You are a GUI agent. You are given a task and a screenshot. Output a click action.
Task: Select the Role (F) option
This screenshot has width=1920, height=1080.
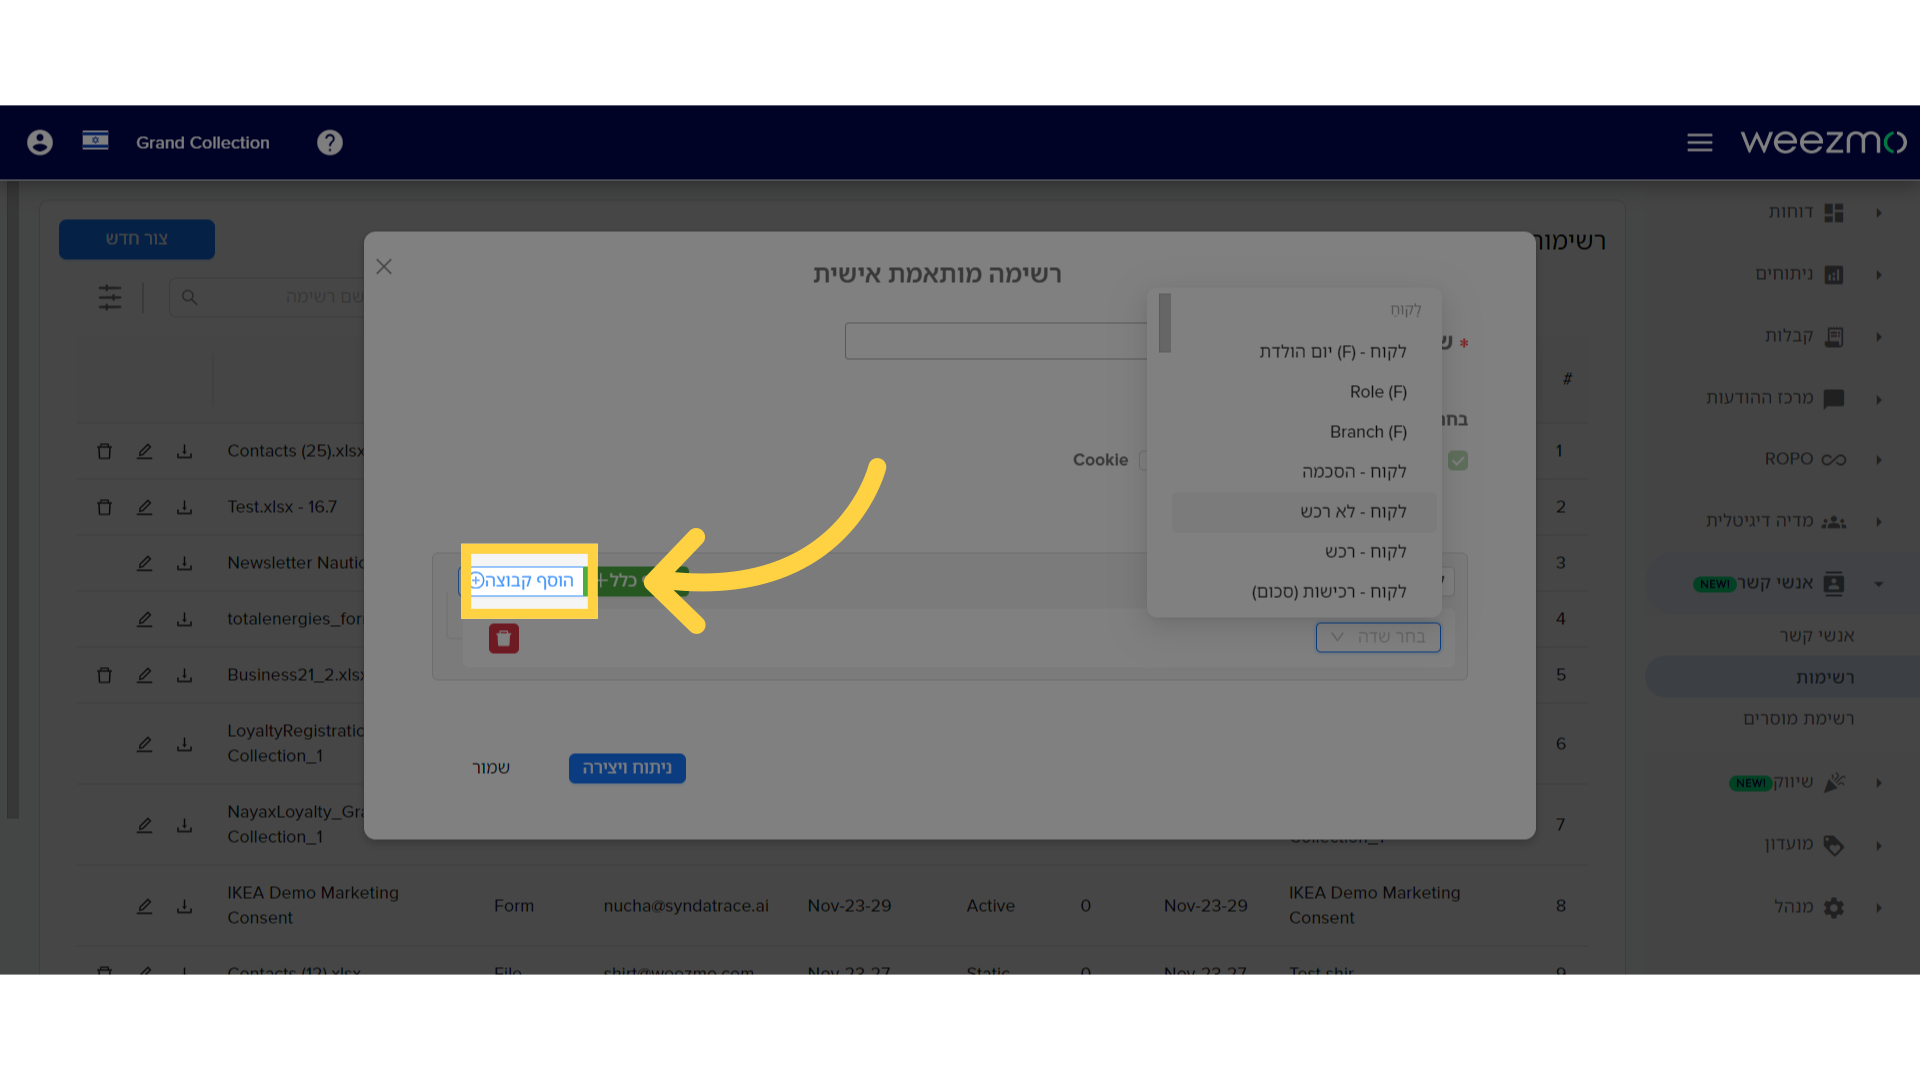(1304, 392)
